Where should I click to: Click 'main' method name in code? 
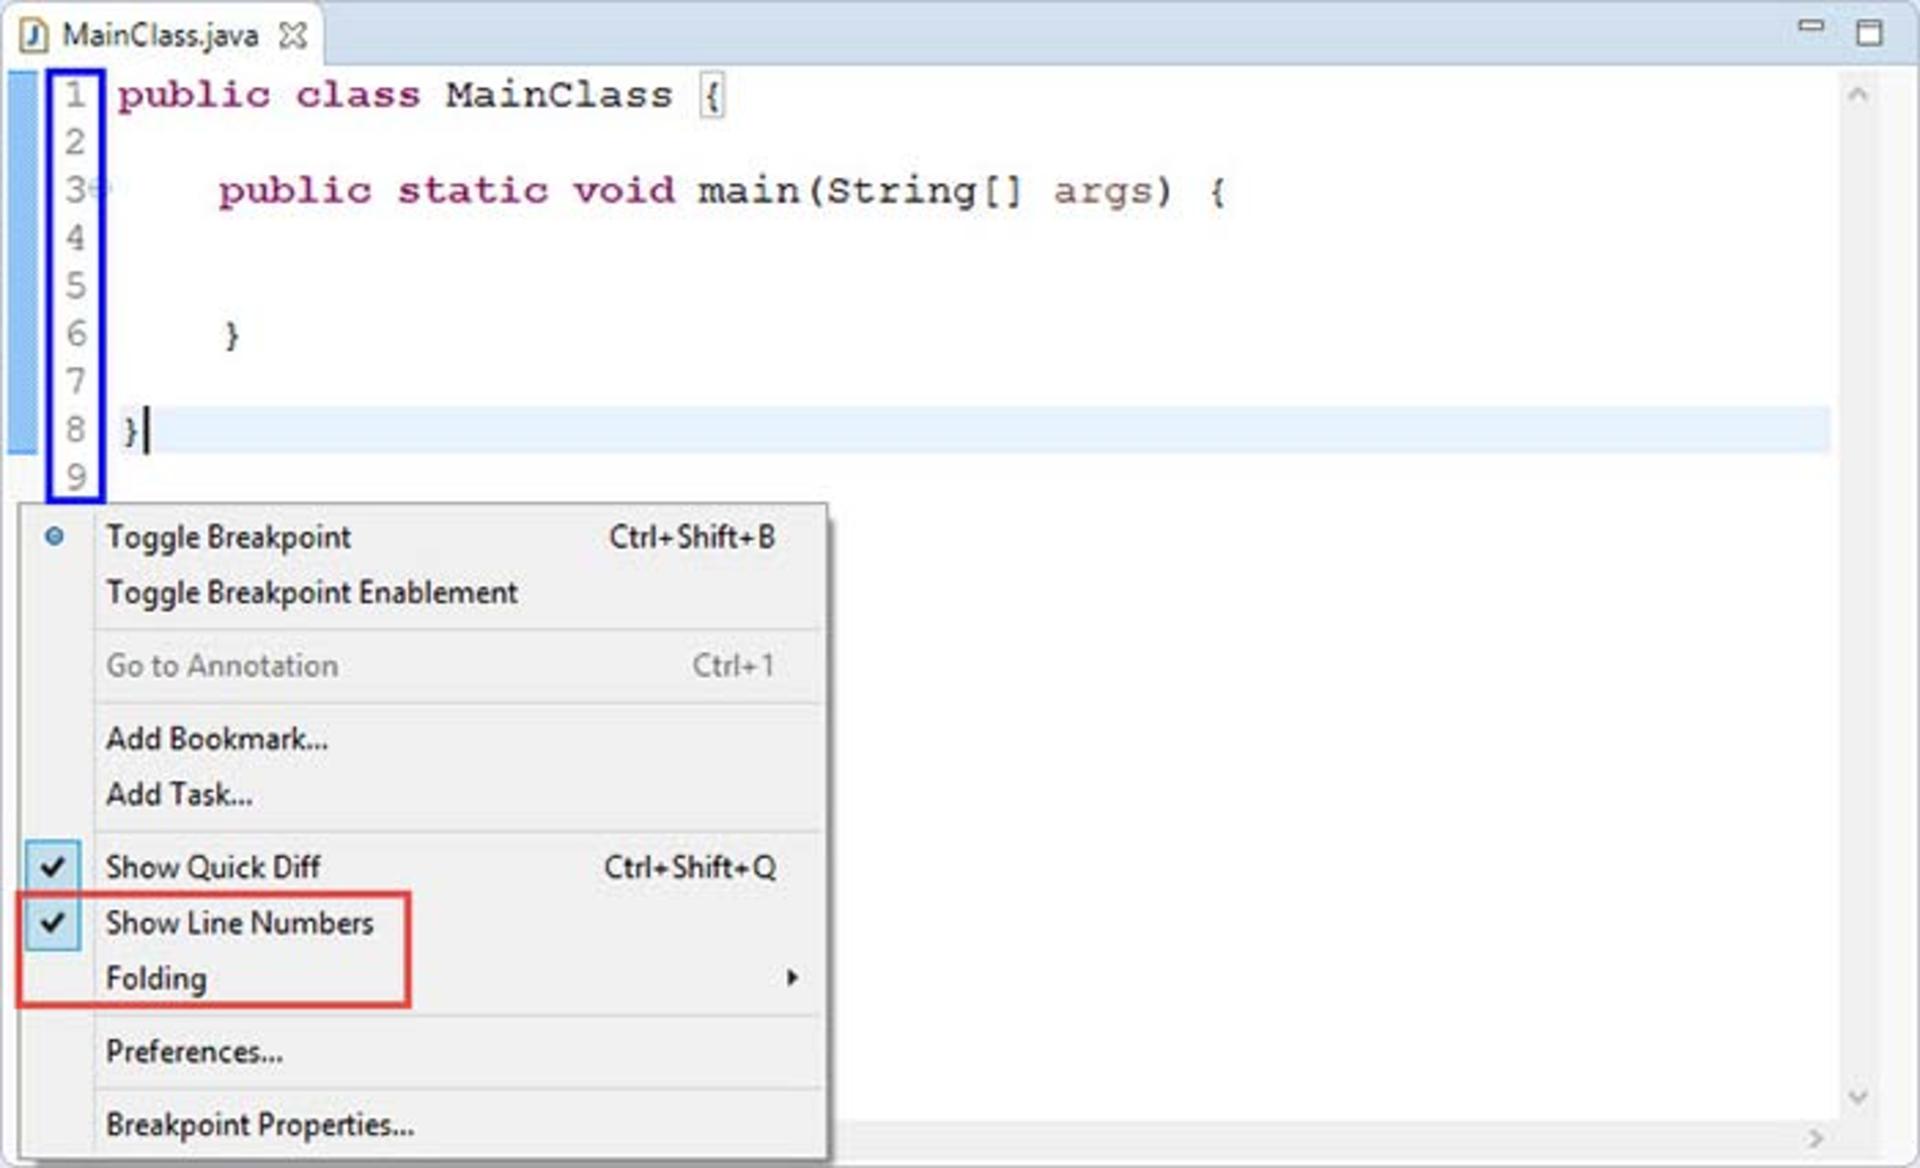(x=749, y=190)
